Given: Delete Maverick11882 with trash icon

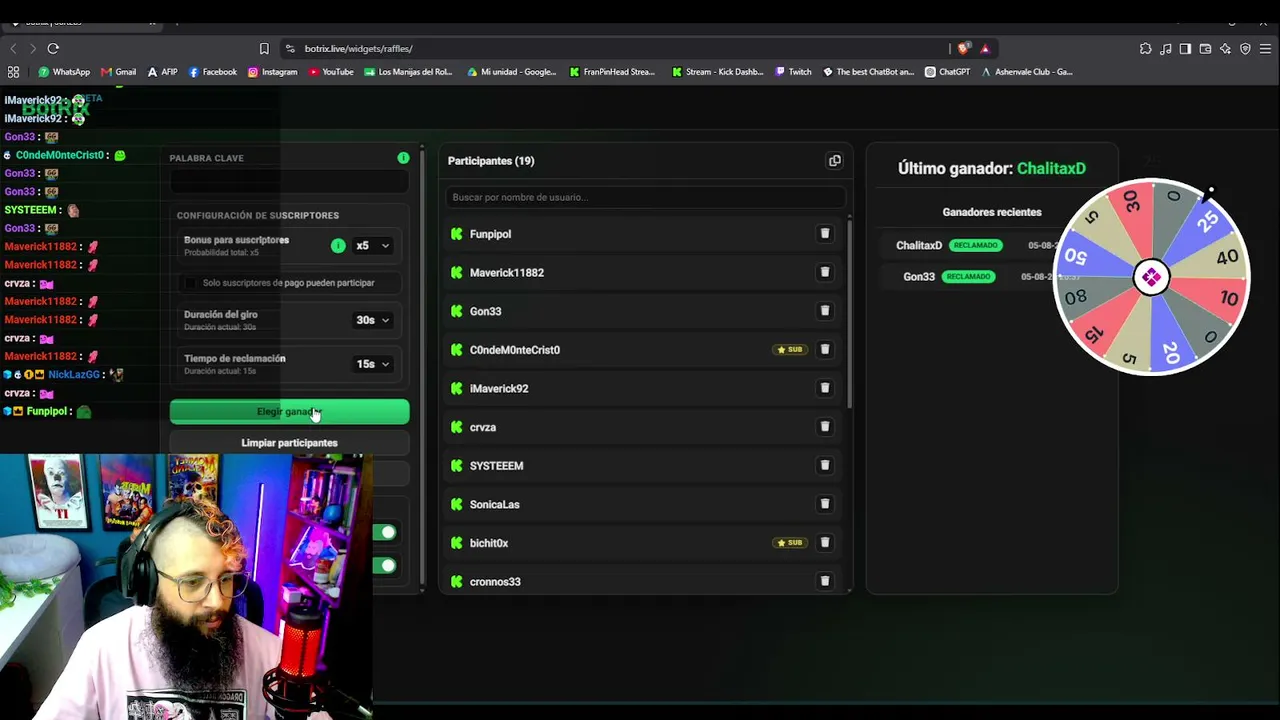Looking at the screenshot, I should 825,272.
